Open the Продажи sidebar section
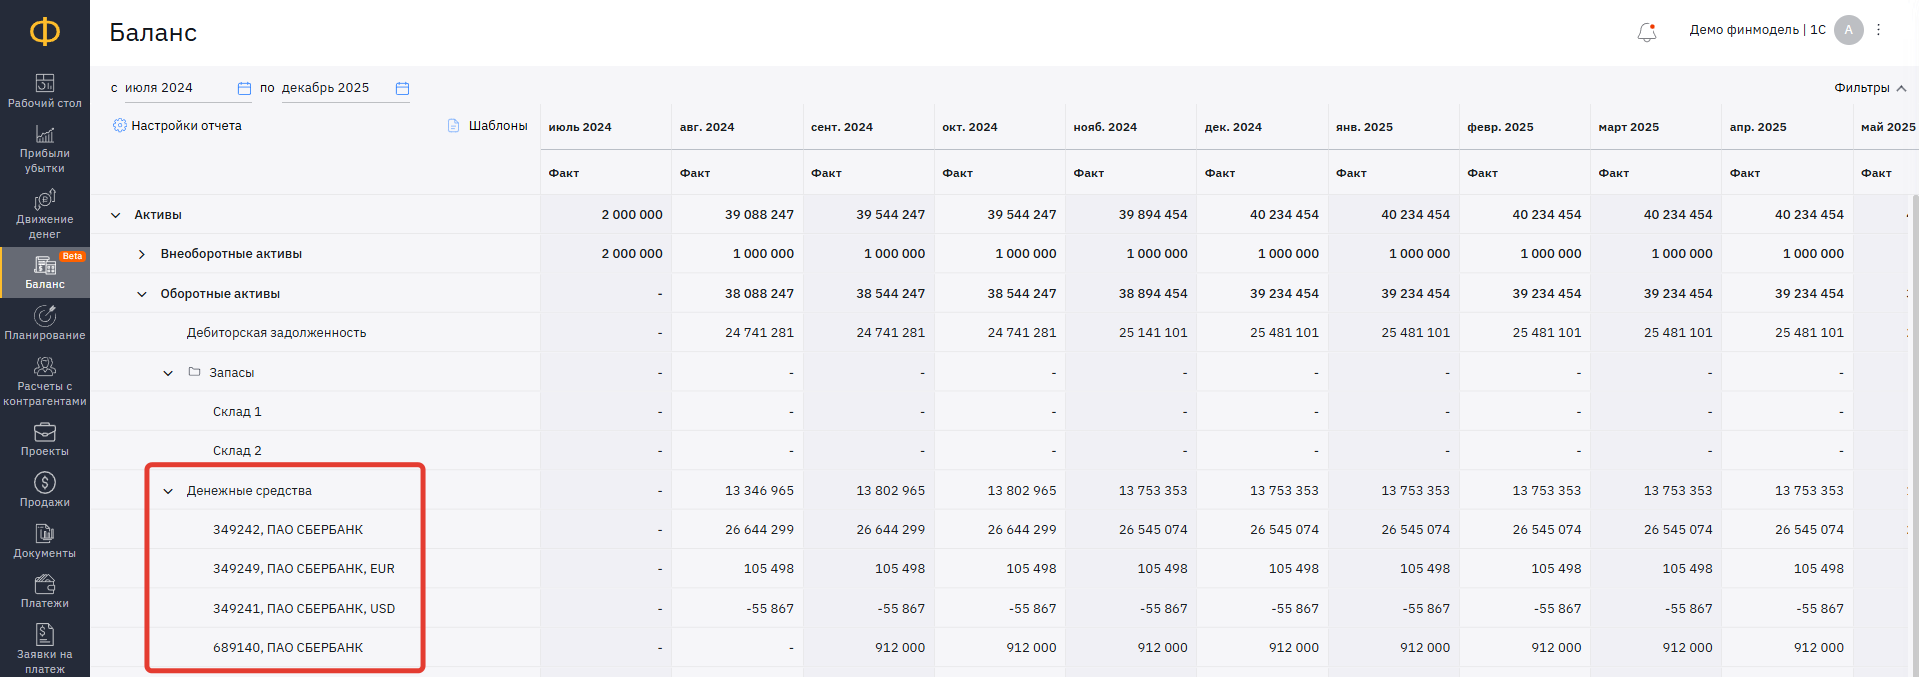The width and height of the screenshot is (1919, 678). point(45,490)
